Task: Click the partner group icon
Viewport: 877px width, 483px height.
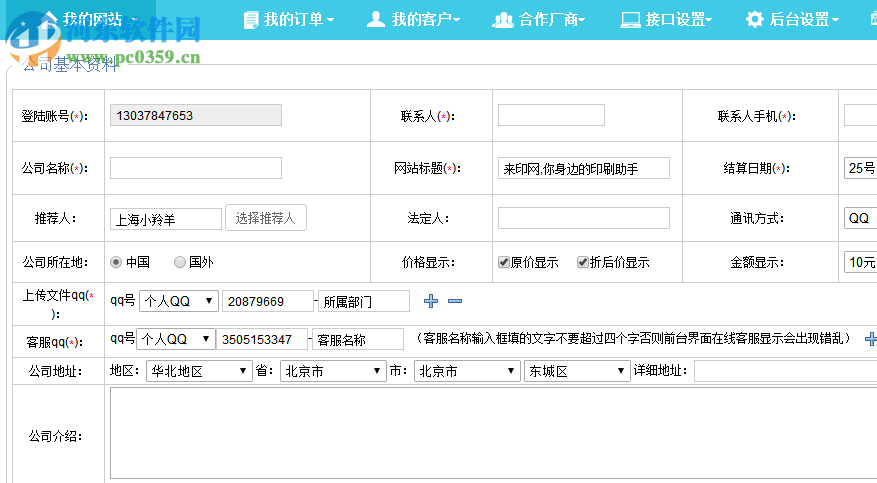Action: click(503, 20)
